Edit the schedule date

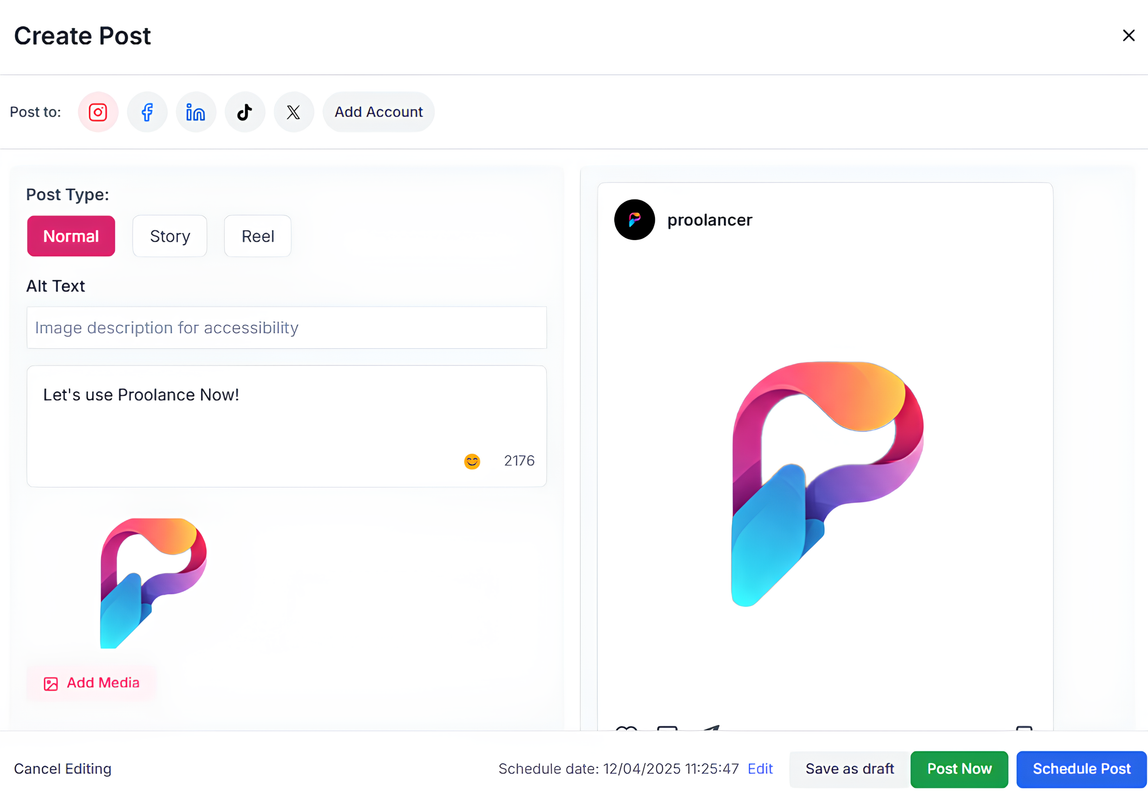pyautogui.click(x=760, y=769)
